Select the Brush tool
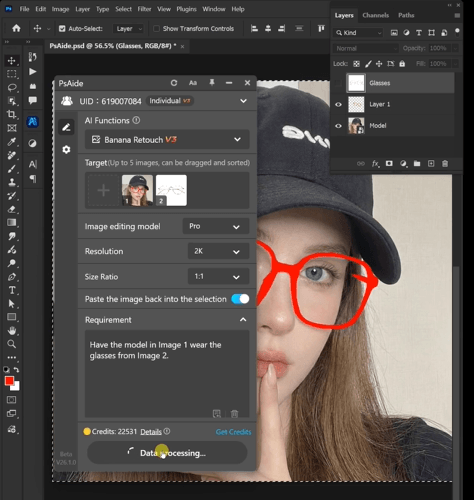The image size is (474, 500). point(12,169)
